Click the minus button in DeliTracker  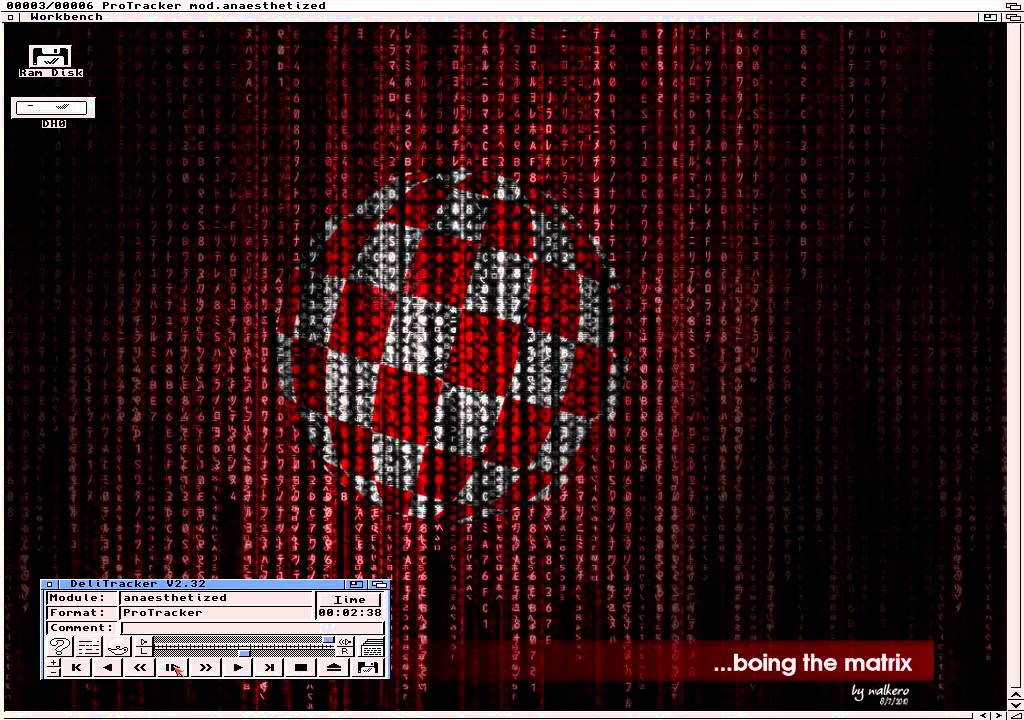tap(54, 672)
